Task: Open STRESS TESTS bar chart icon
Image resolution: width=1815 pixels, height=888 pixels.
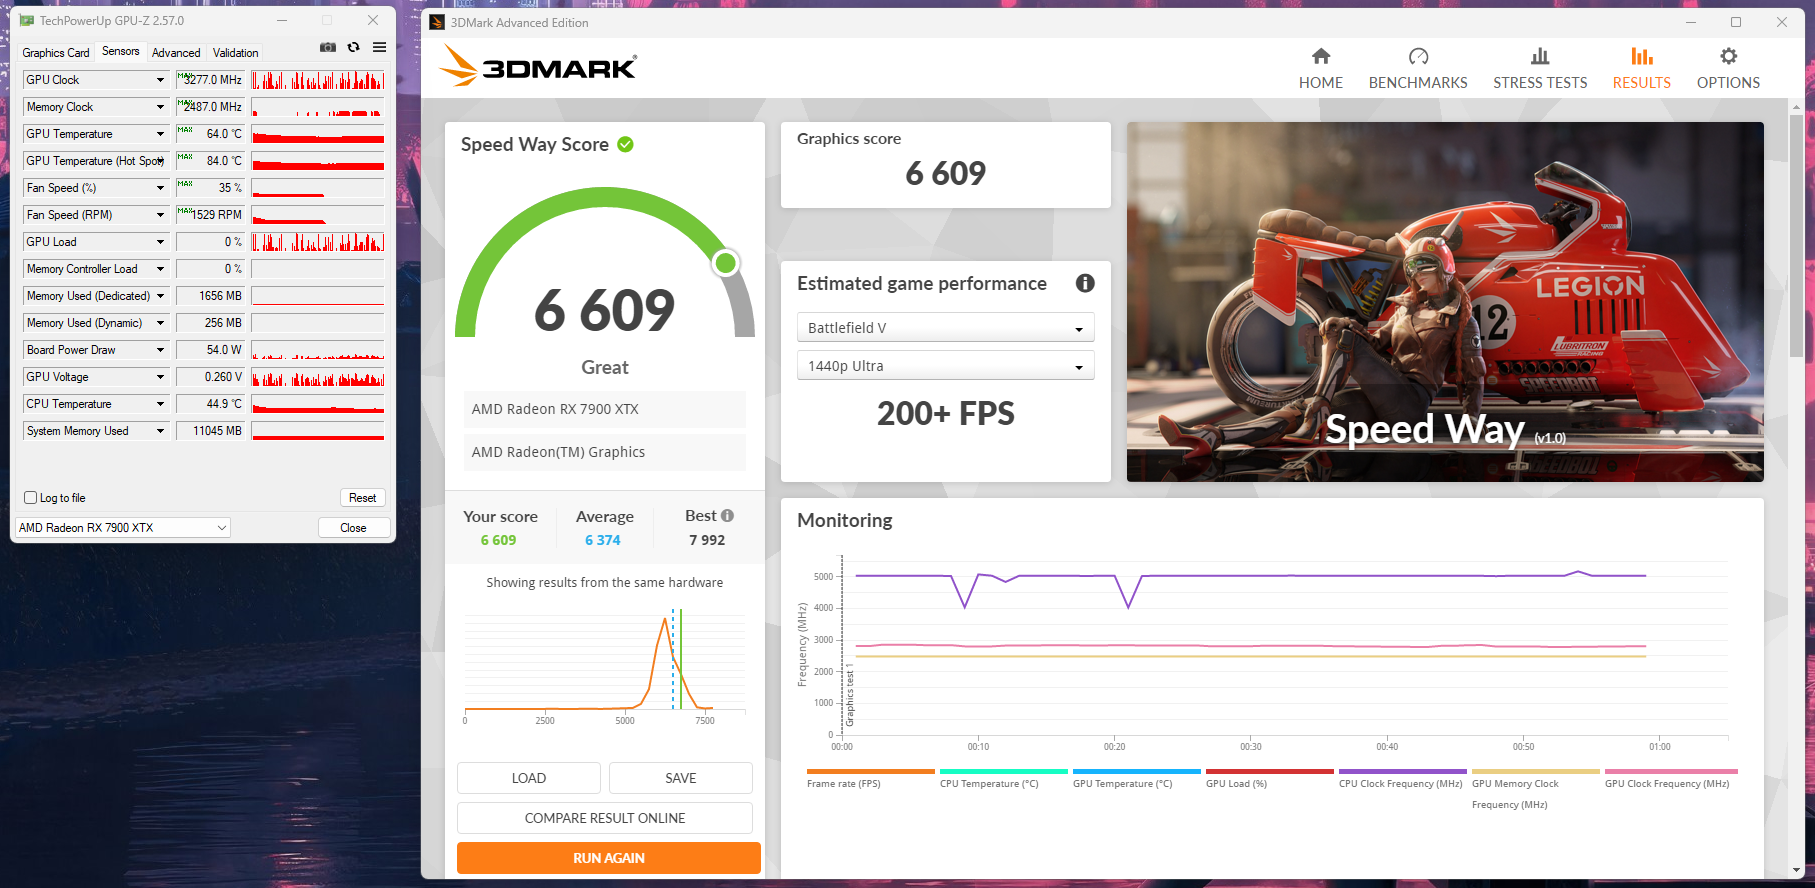Action: pos(1540,56)
